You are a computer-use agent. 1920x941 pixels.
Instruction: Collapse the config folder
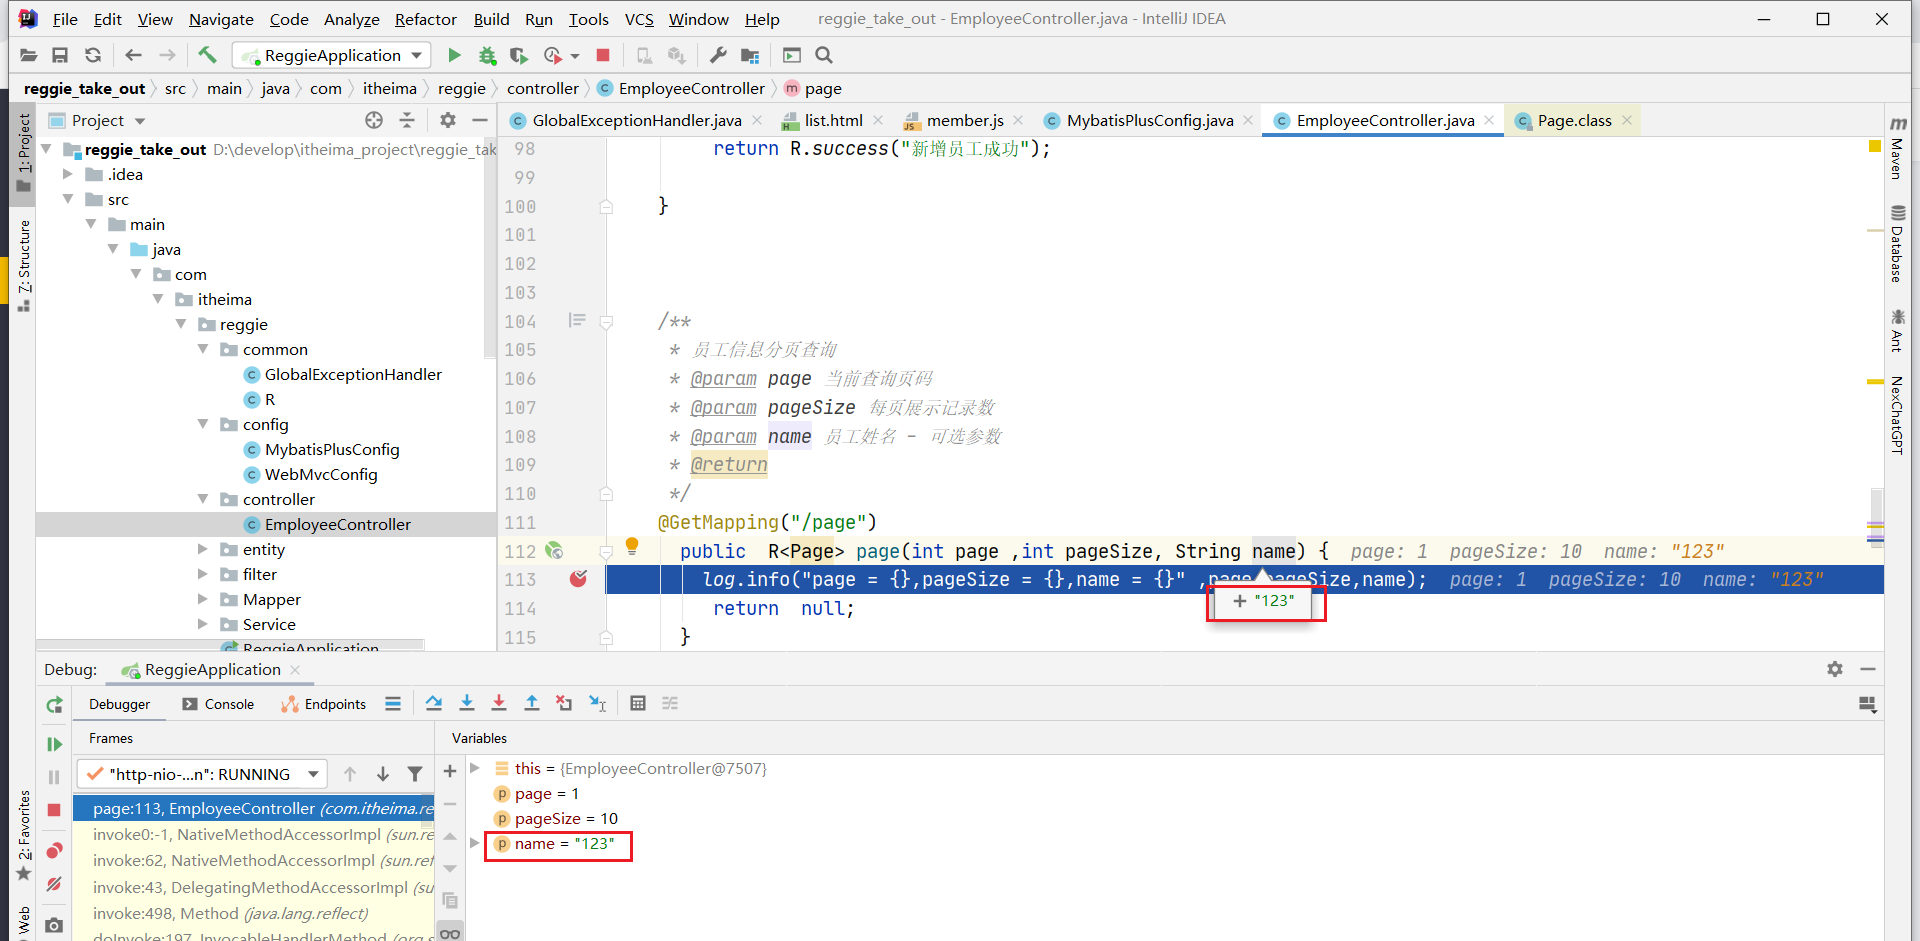coord(203,424)
